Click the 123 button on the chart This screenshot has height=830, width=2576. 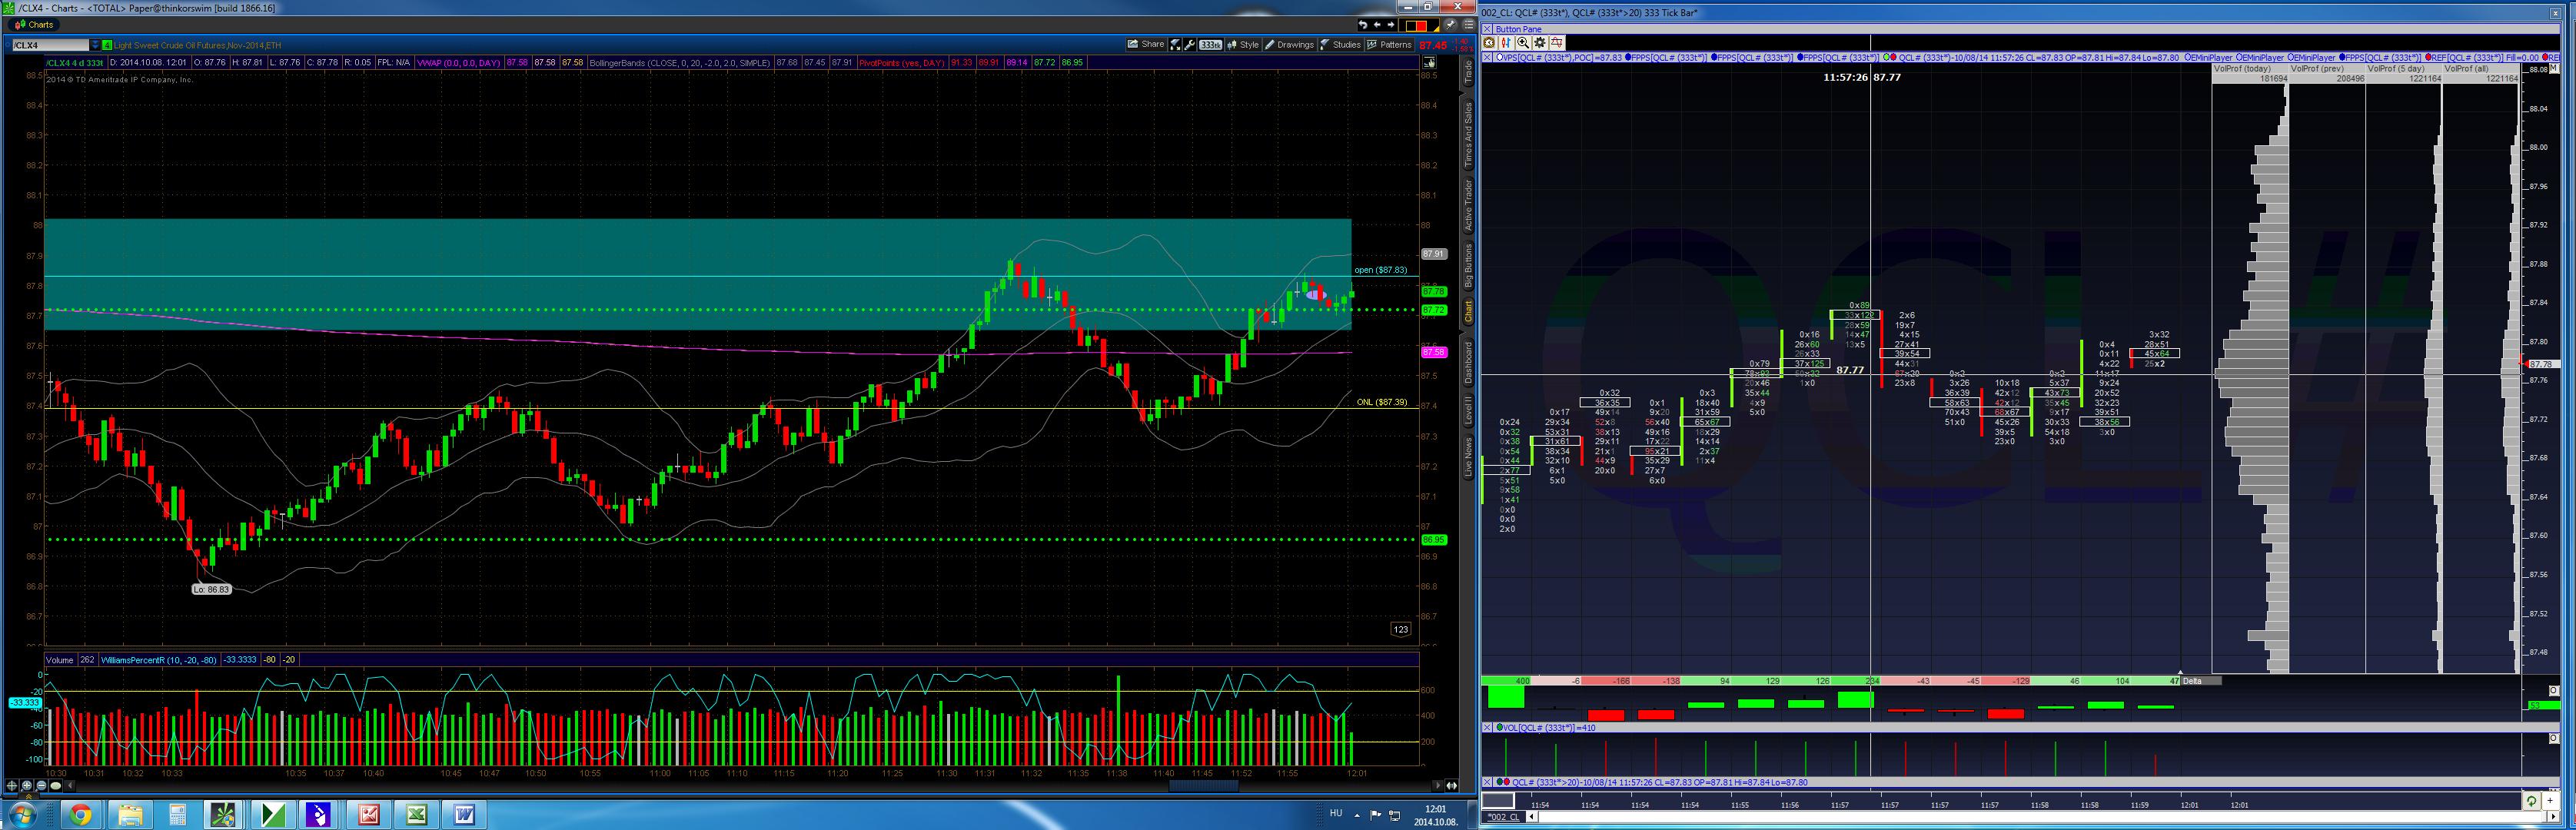click(x=1400, y=629)
